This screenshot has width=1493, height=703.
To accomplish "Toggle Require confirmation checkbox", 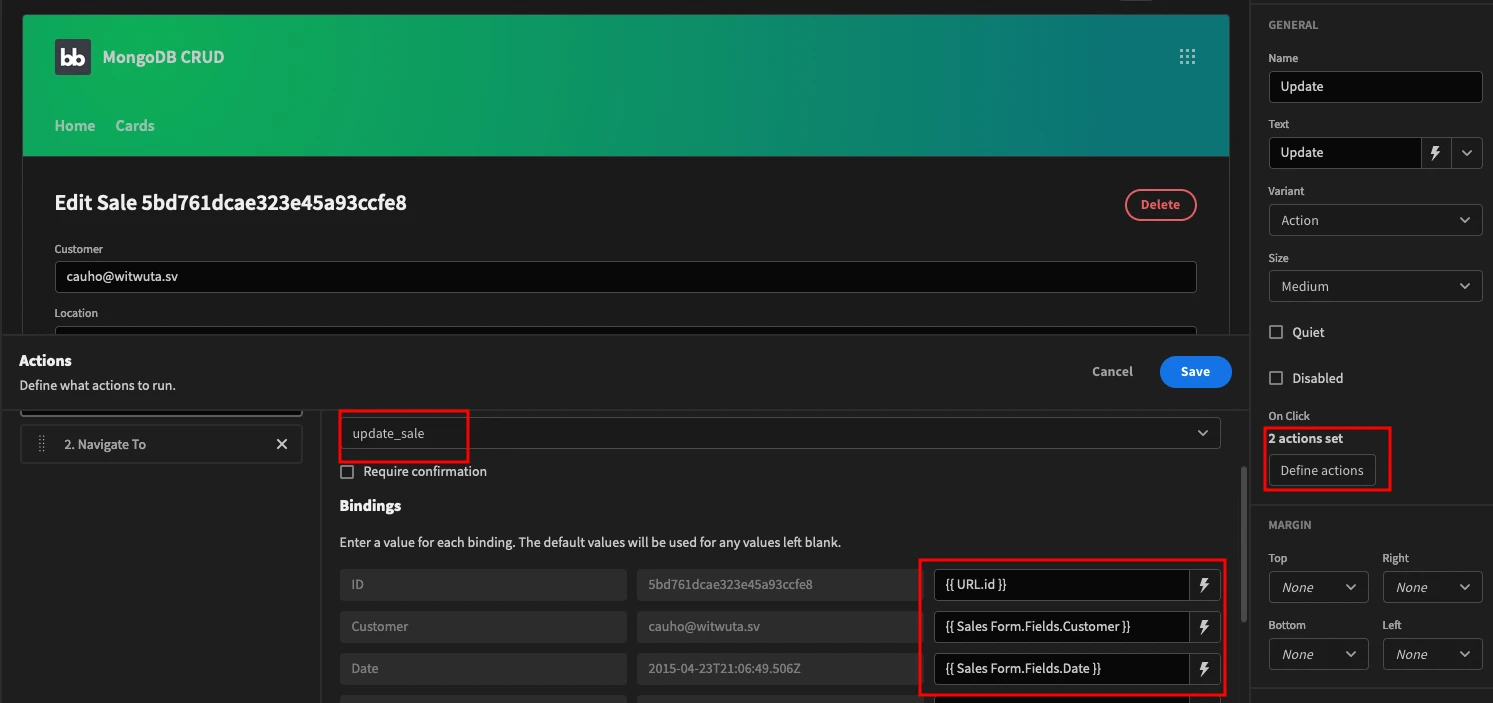I will pos(347,472).
